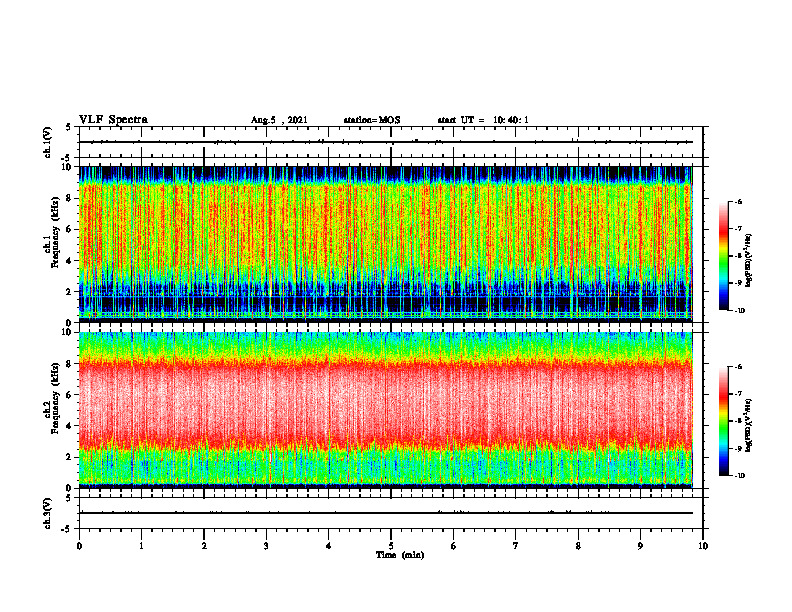Click the "6" frequency tick on ch.1 spectrogram
The height and width of the screenshot is (612, 792).
71,229
